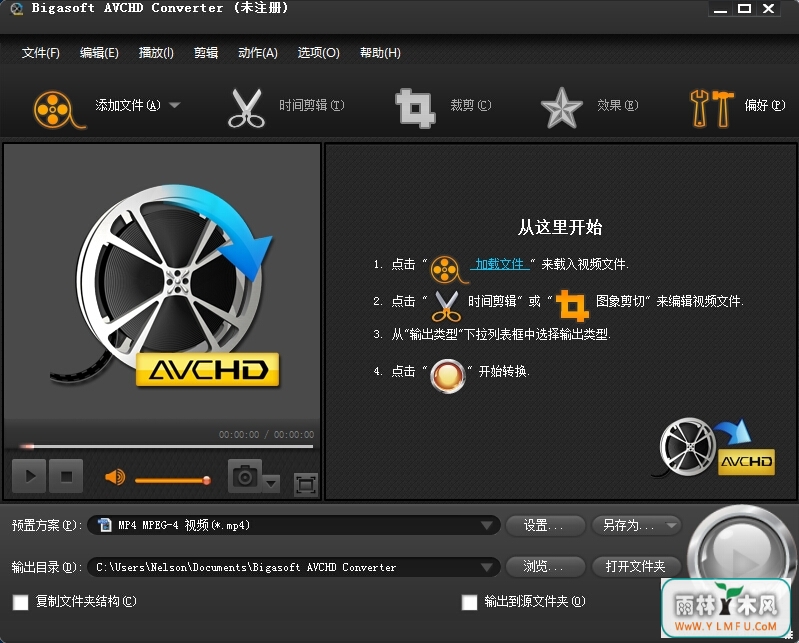Enable 输出到源文件夹 checkbox
Viewport: 799px width, 643px height.
pos(469,602)
